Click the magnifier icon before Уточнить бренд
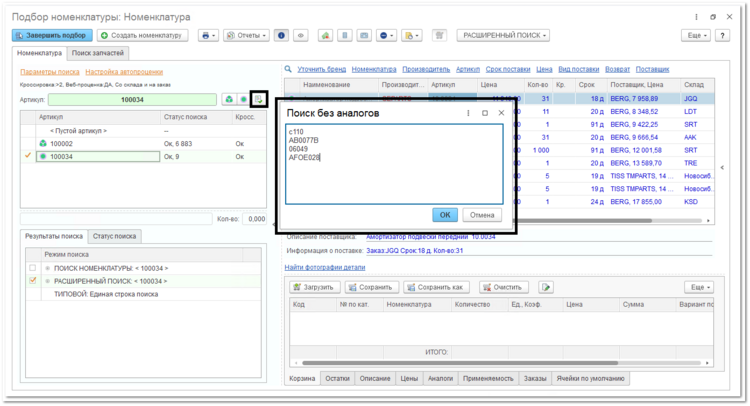The height and width of the screenshot is (406, 750). tap(288, 69)
